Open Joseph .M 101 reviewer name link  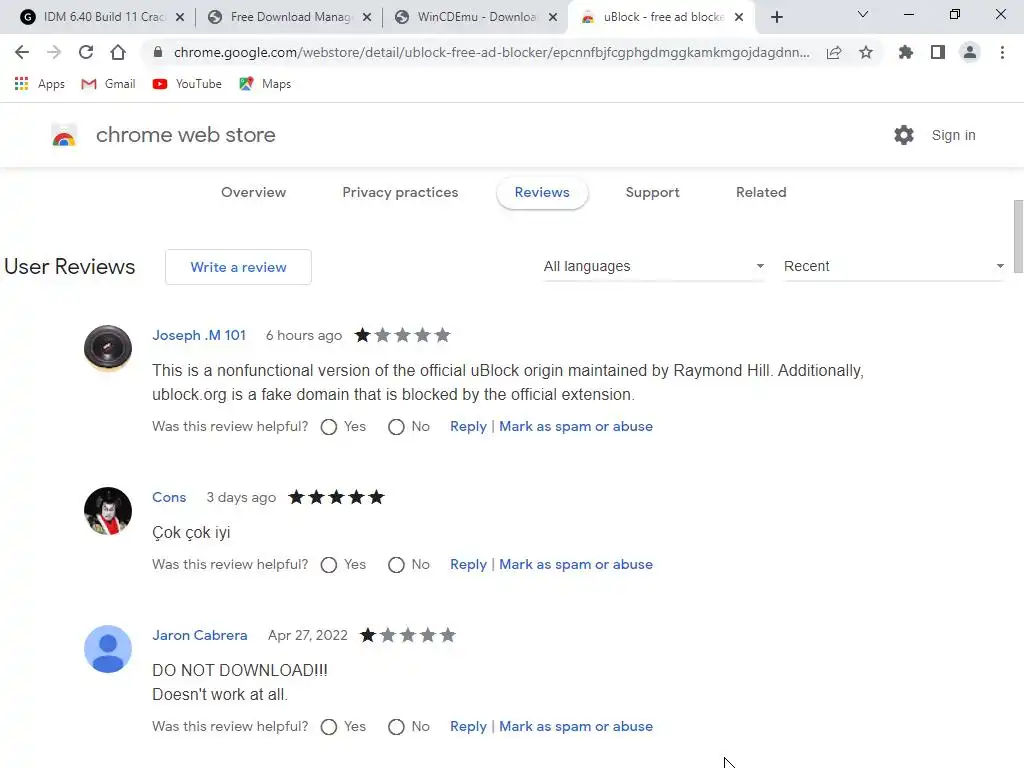click(x=199, y=336)
